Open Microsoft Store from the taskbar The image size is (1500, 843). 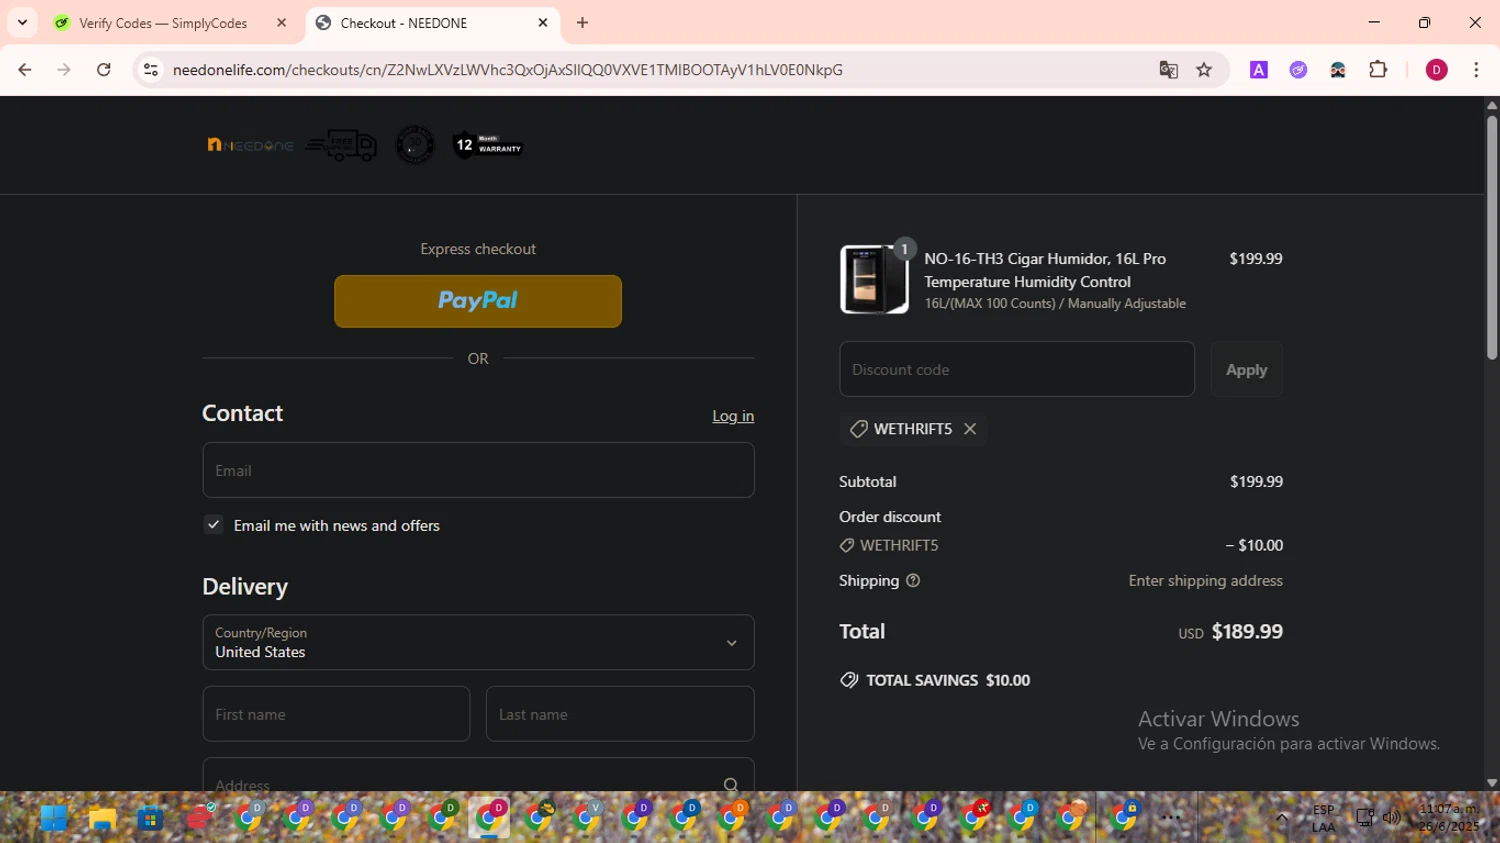150,819
